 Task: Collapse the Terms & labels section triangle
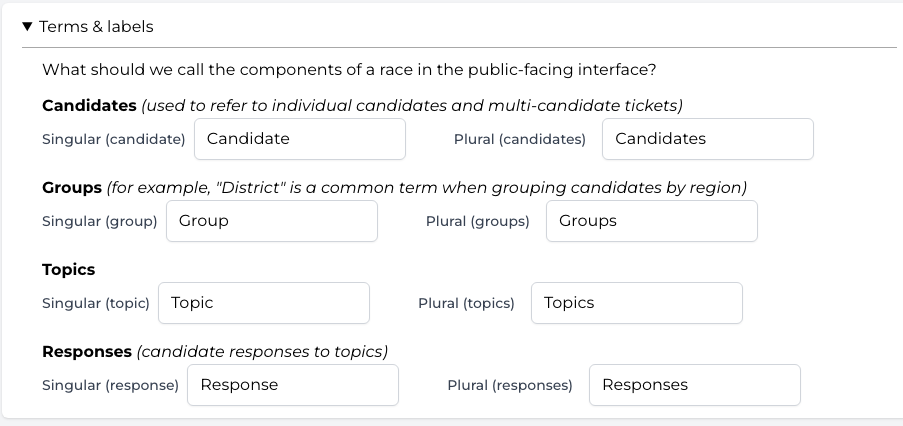coord(27,27)
